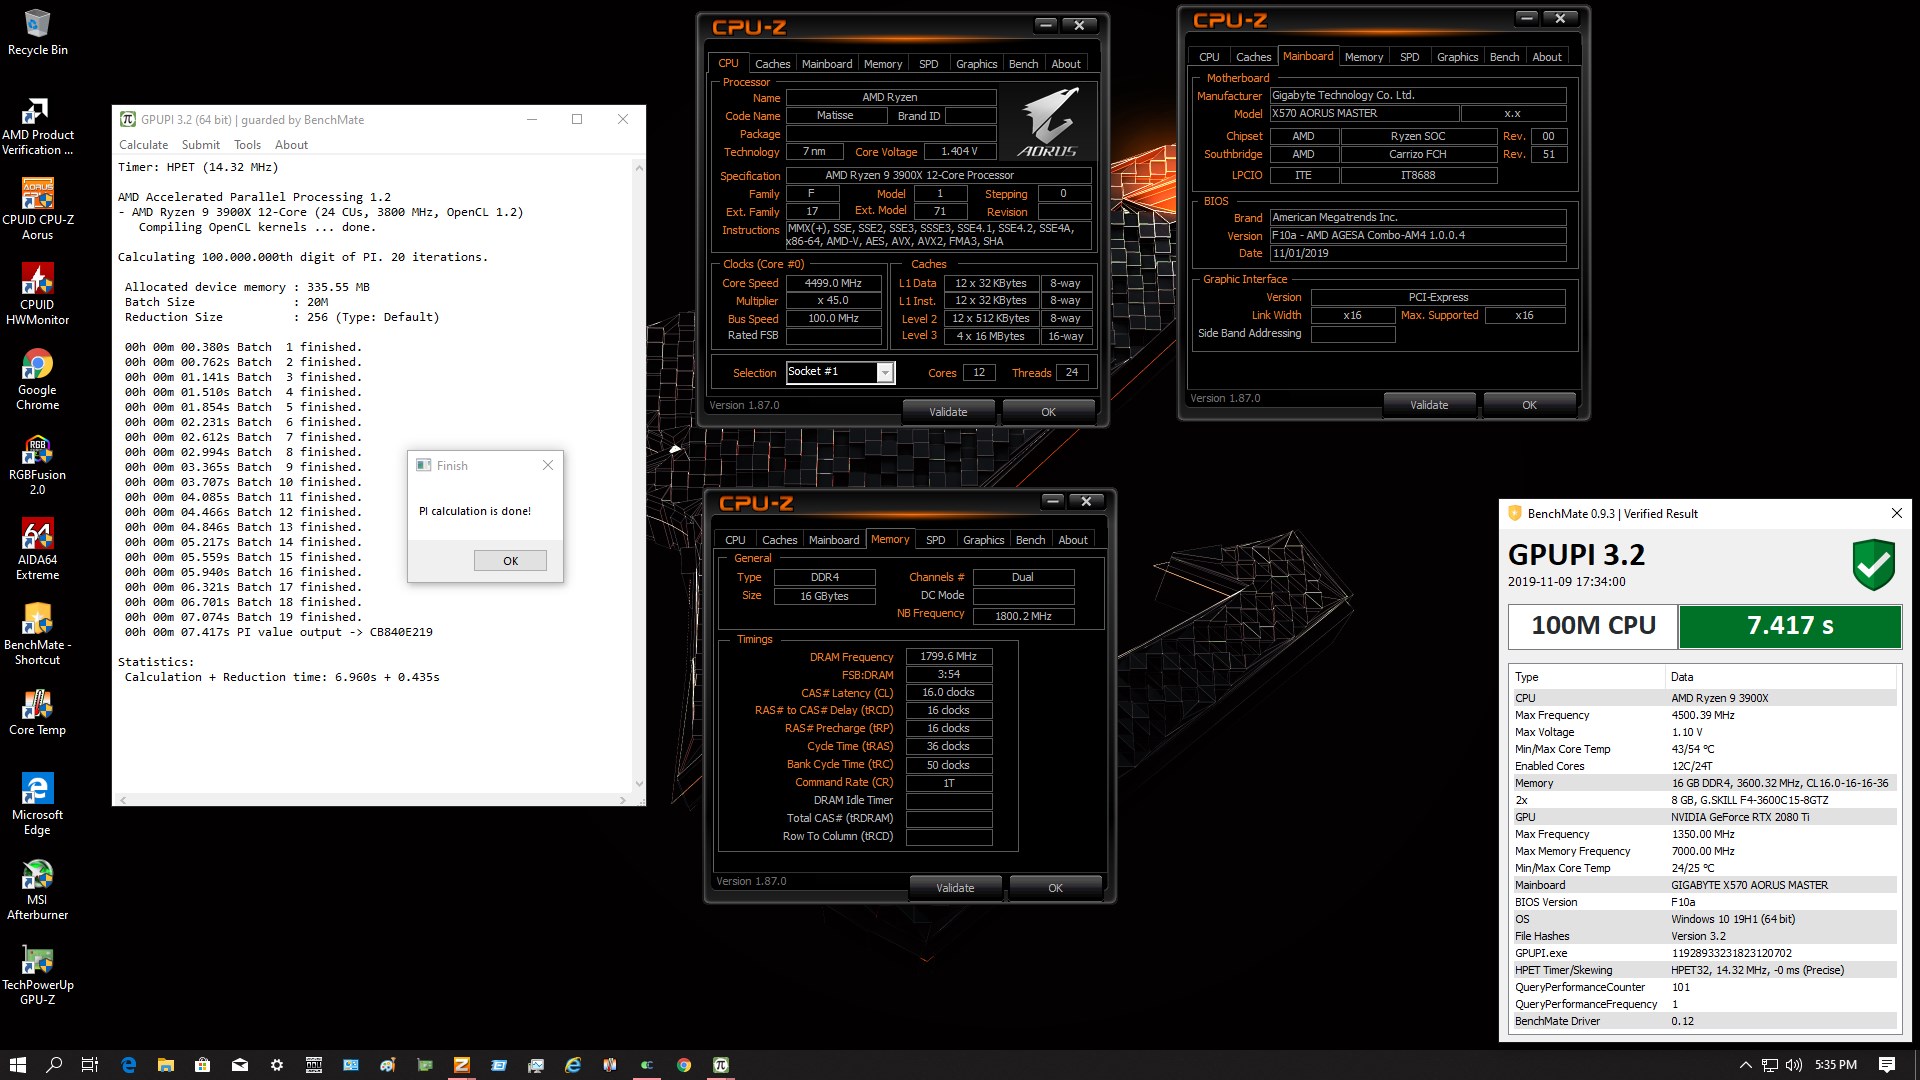Click OK in the Finish dialog
Screen dimensions: 1920x1080
coord(510,561)
